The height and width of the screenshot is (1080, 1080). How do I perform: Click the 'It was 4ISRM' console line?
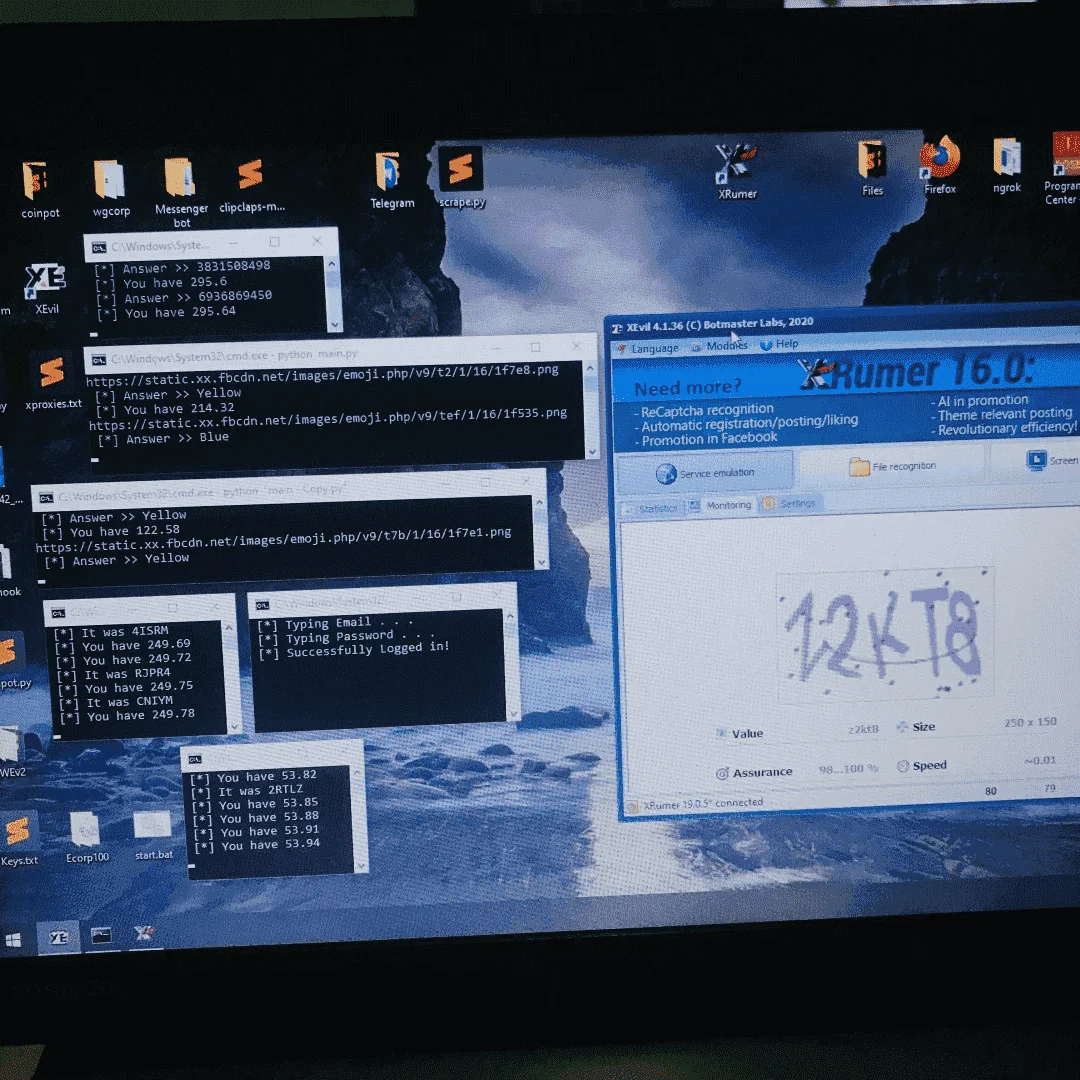coord(112,632)
